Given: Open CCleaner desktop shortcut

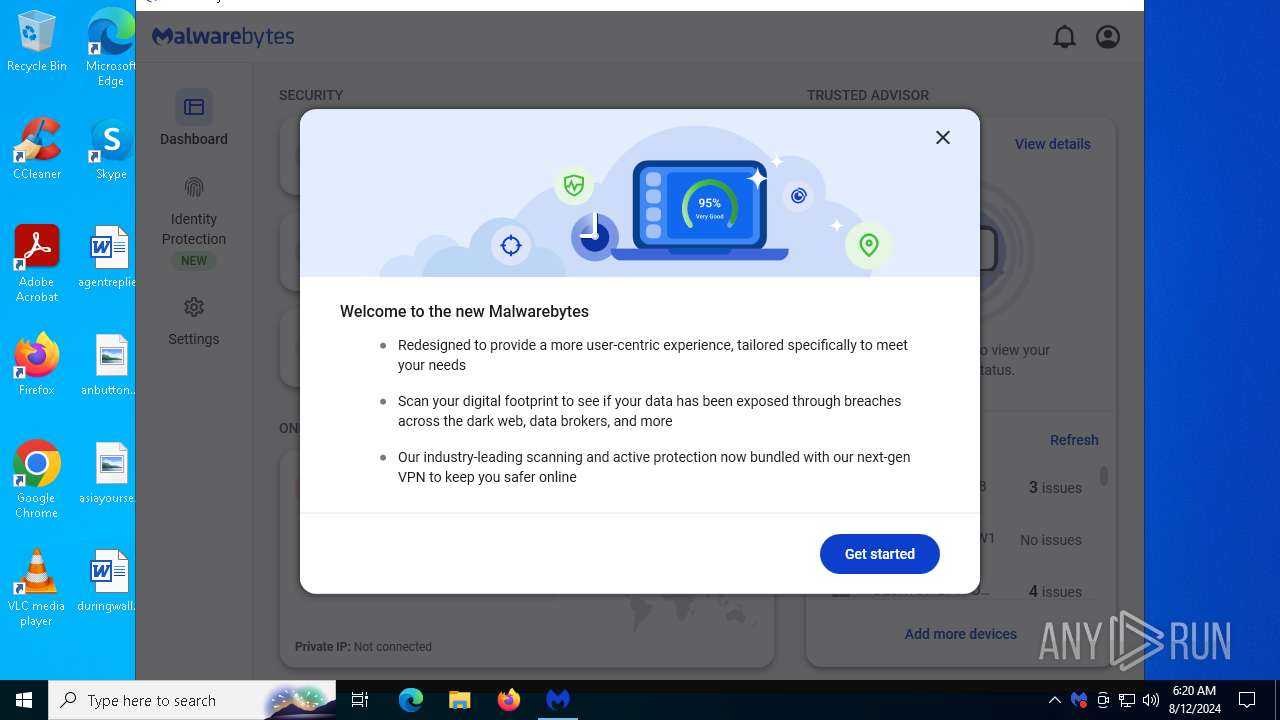Looking at the screenshot, I should (x=37, y=149).
